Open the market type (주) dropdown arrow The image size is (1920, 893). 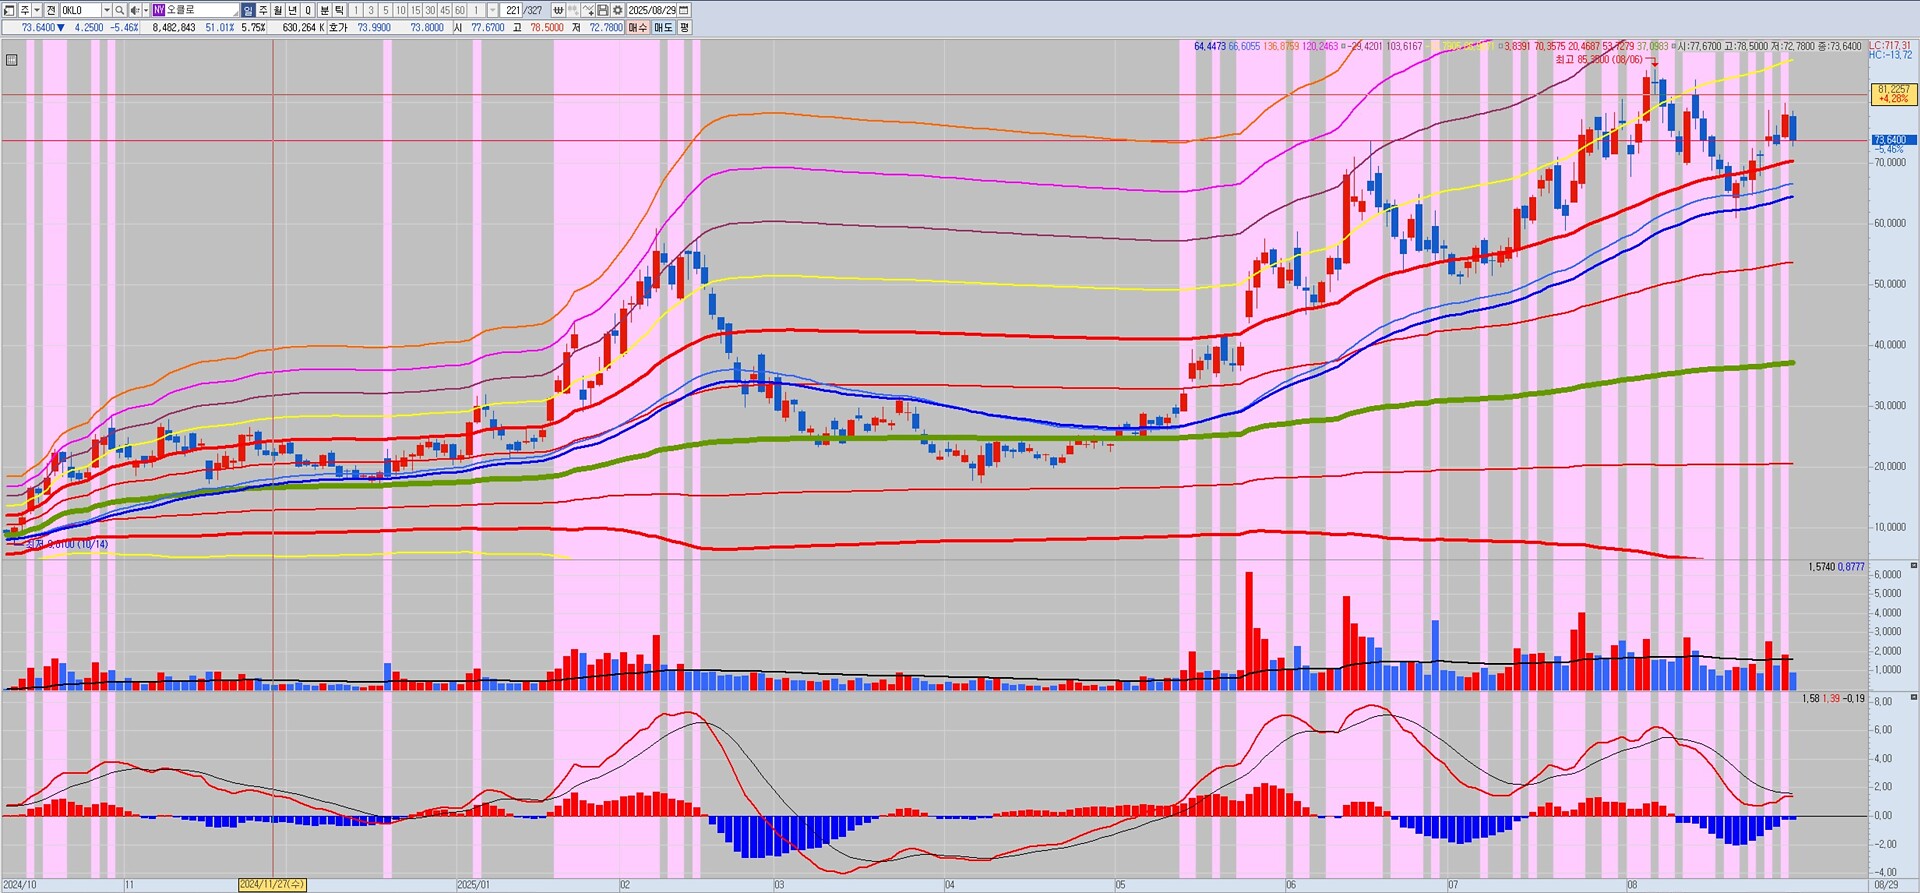(37, 10)
